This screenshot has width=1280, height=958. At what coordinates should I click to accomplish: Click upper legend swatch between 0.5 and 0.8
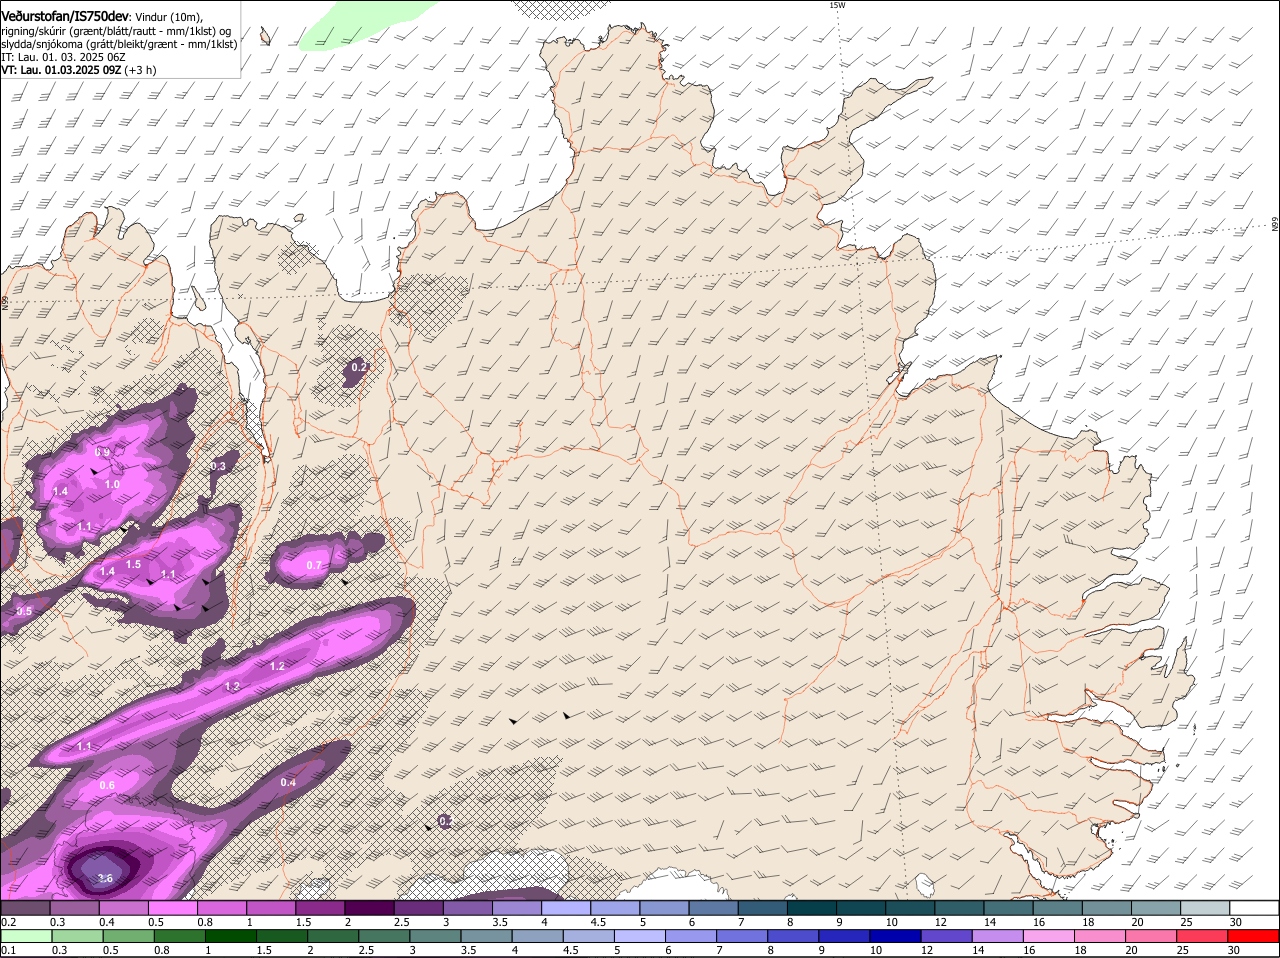[172, 907]
